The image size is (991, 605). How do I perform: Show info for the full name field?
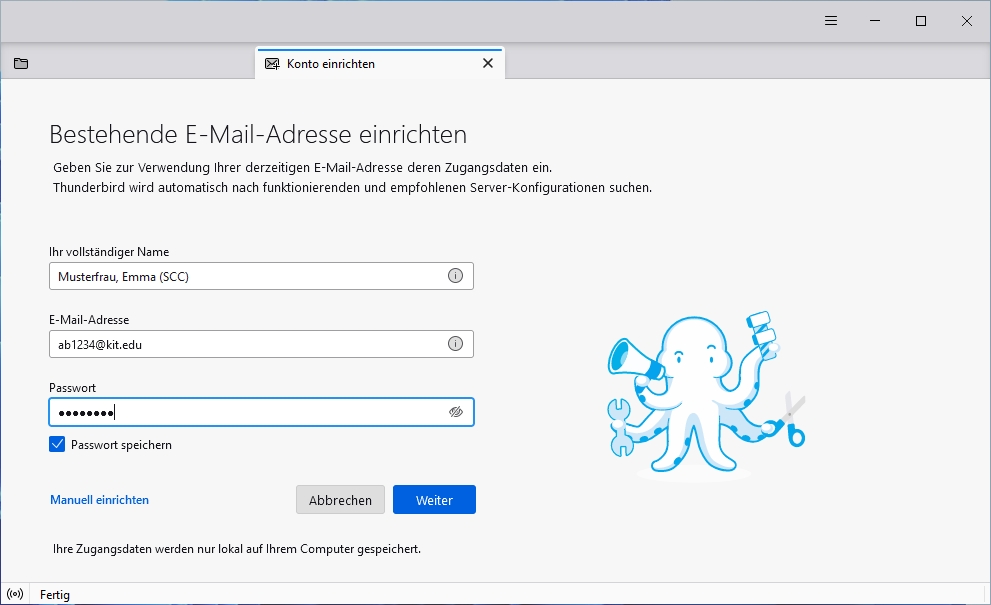click(455, 276)
